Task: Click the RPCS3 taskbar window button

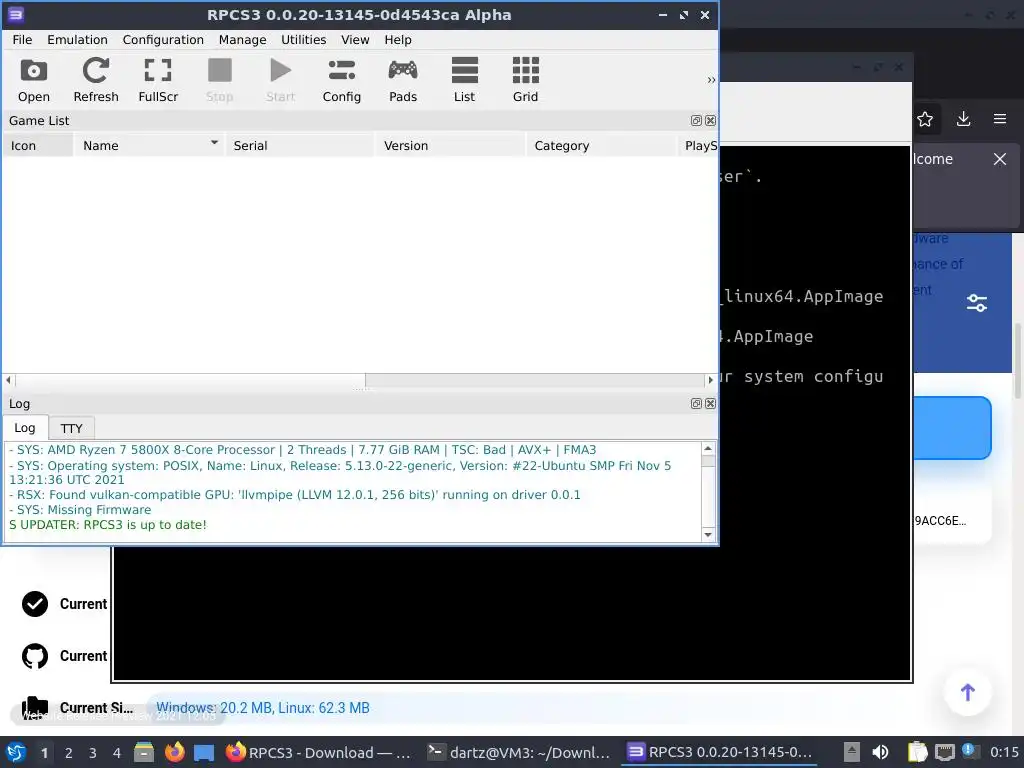Action: 720,752
